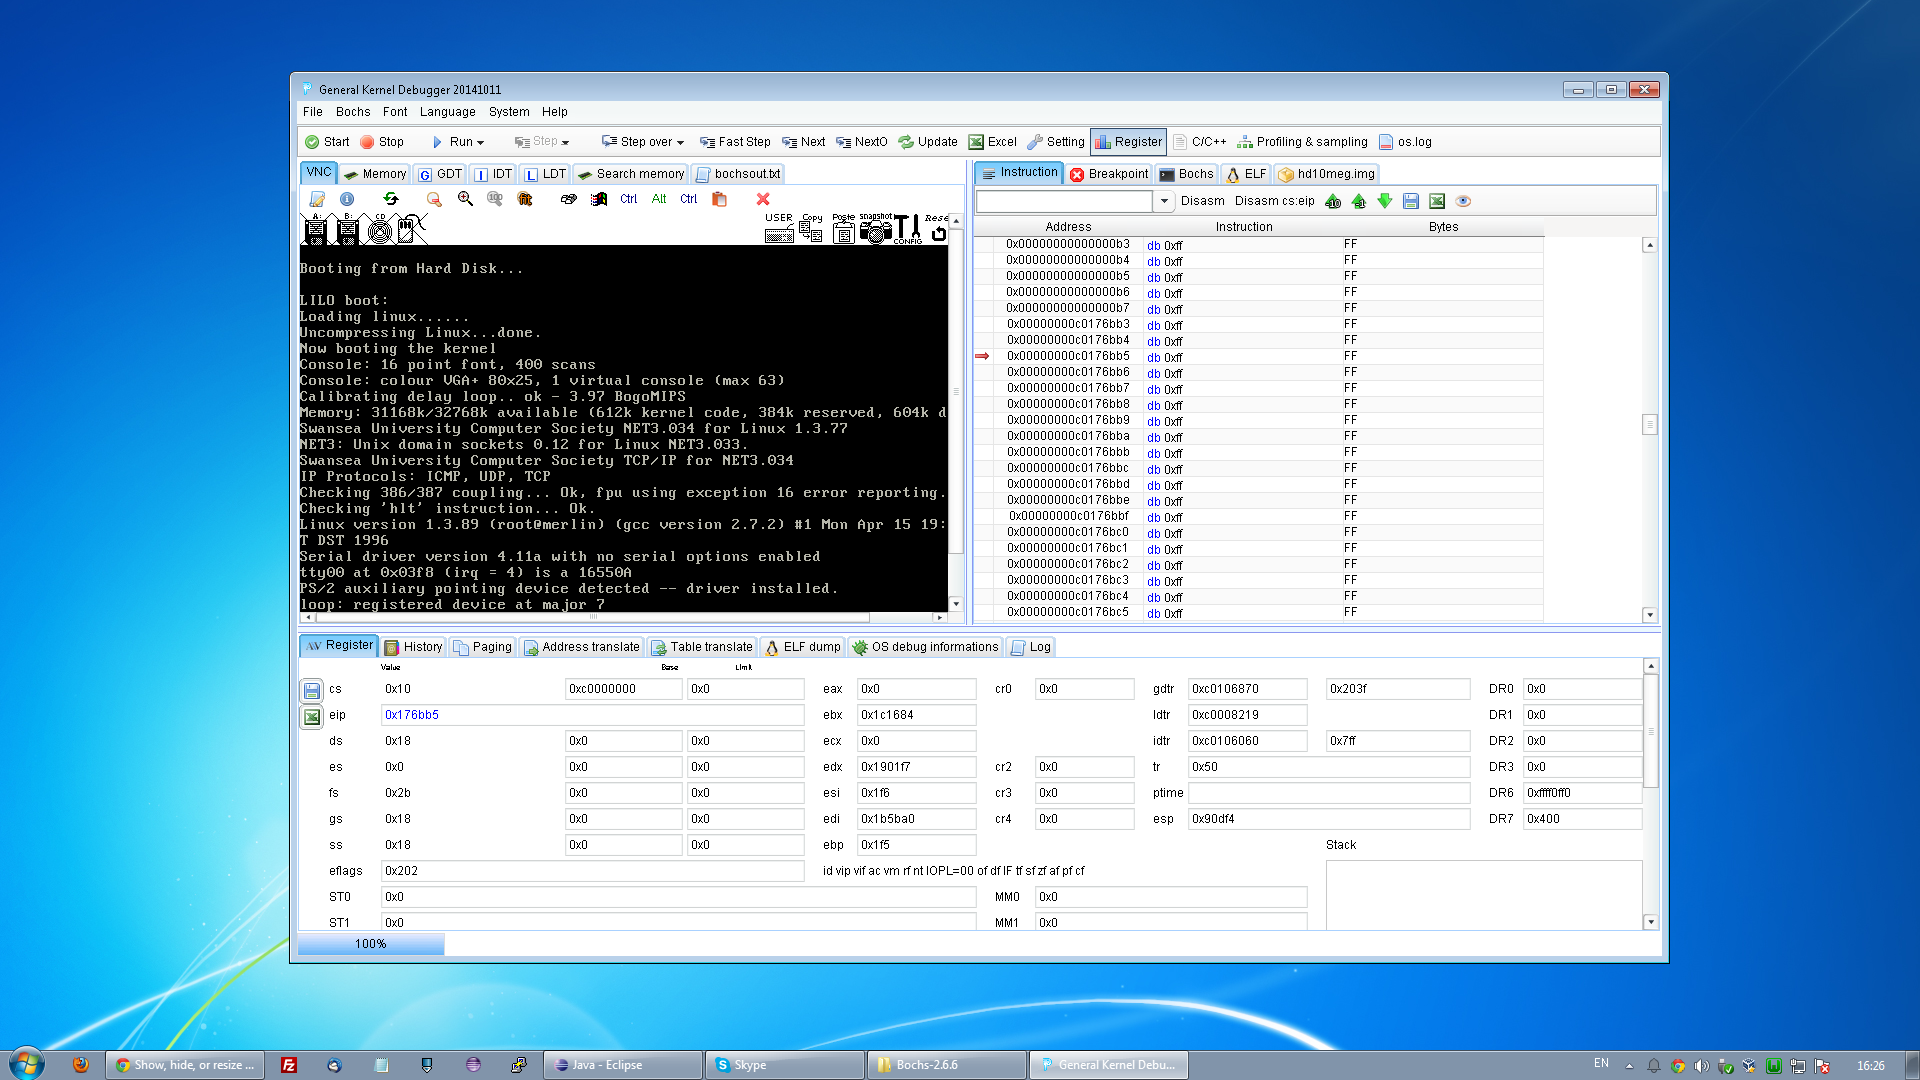The image size is (1920, 1080).
Task: Click the Fast Step toolbar button
Action: click(x=735, y=142)
